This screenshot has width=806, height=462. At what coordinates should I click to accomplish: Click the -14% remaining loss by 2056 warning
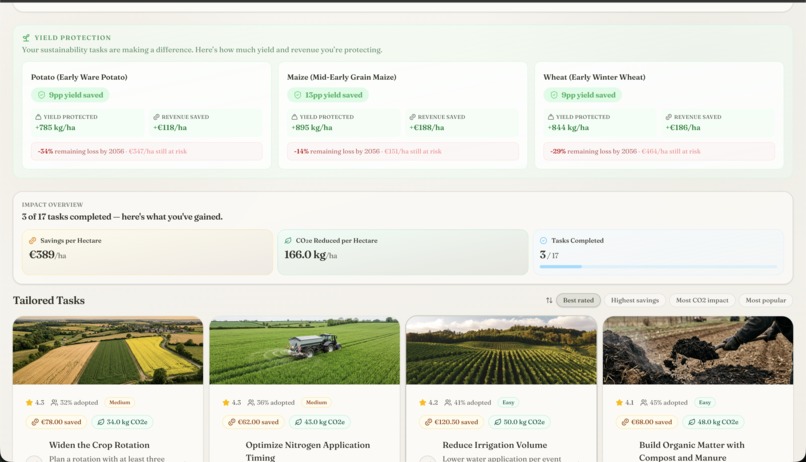402,152
